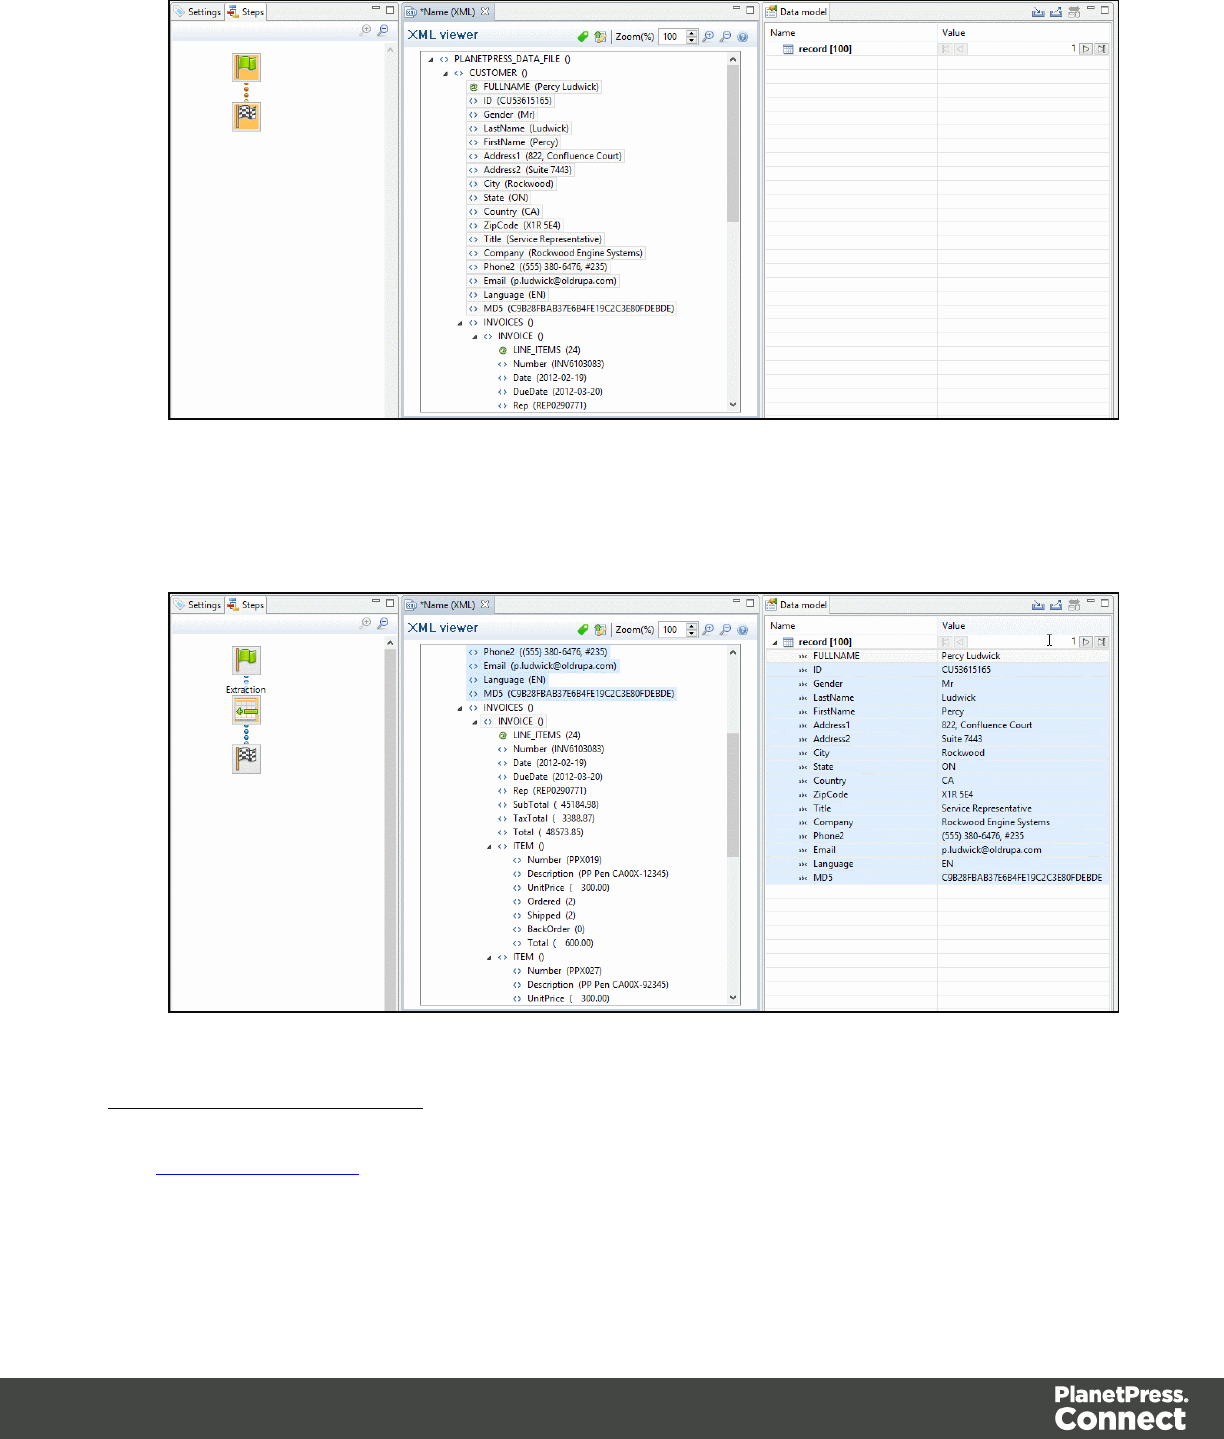Select BackOrder (0) XML node

pos(548,930)
